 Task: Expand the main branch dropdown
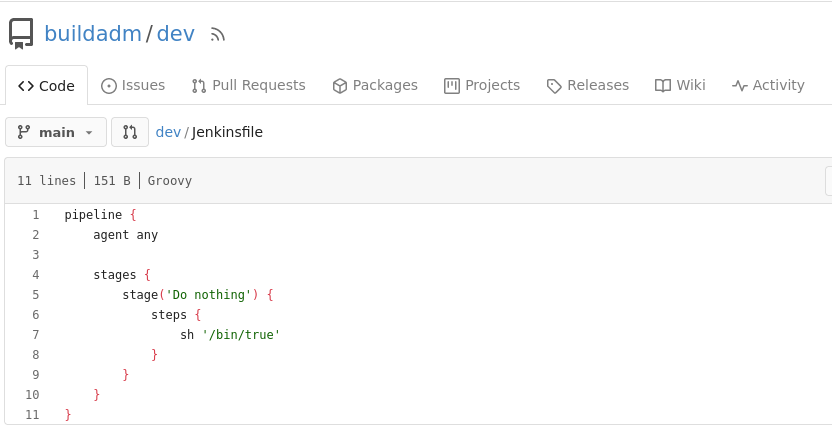coord(56,132)
